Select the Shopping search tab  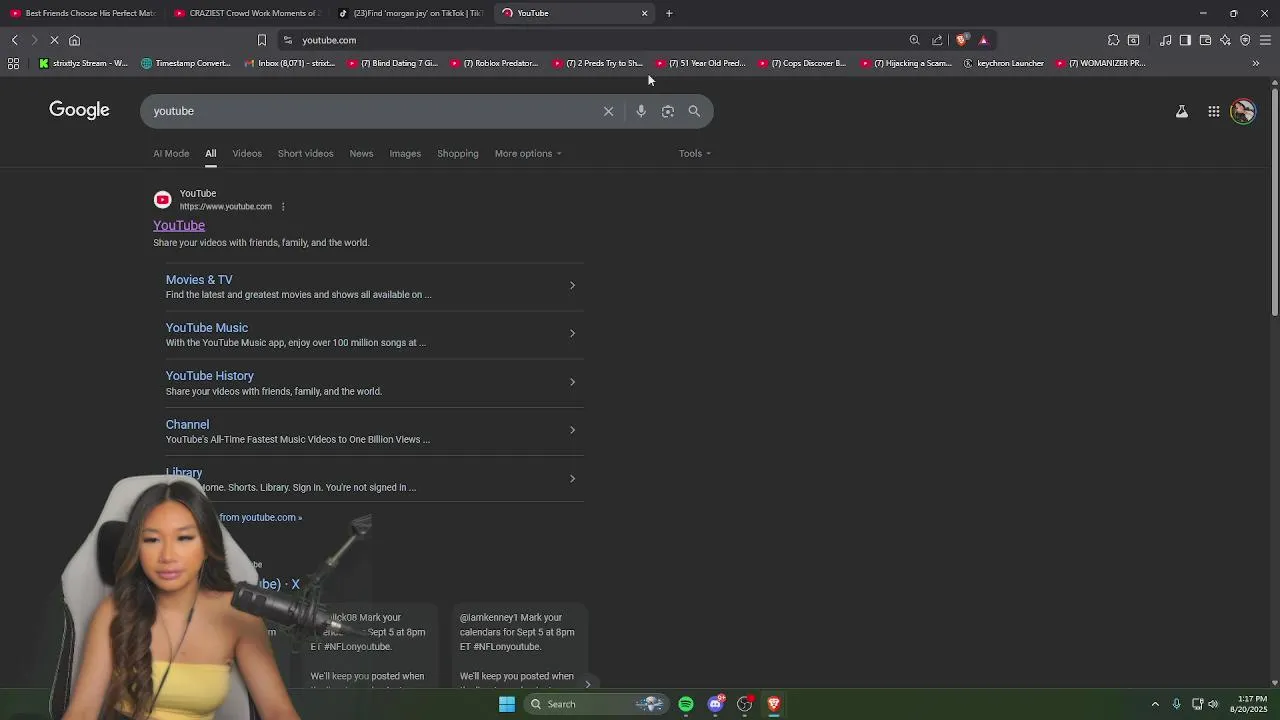458,153
